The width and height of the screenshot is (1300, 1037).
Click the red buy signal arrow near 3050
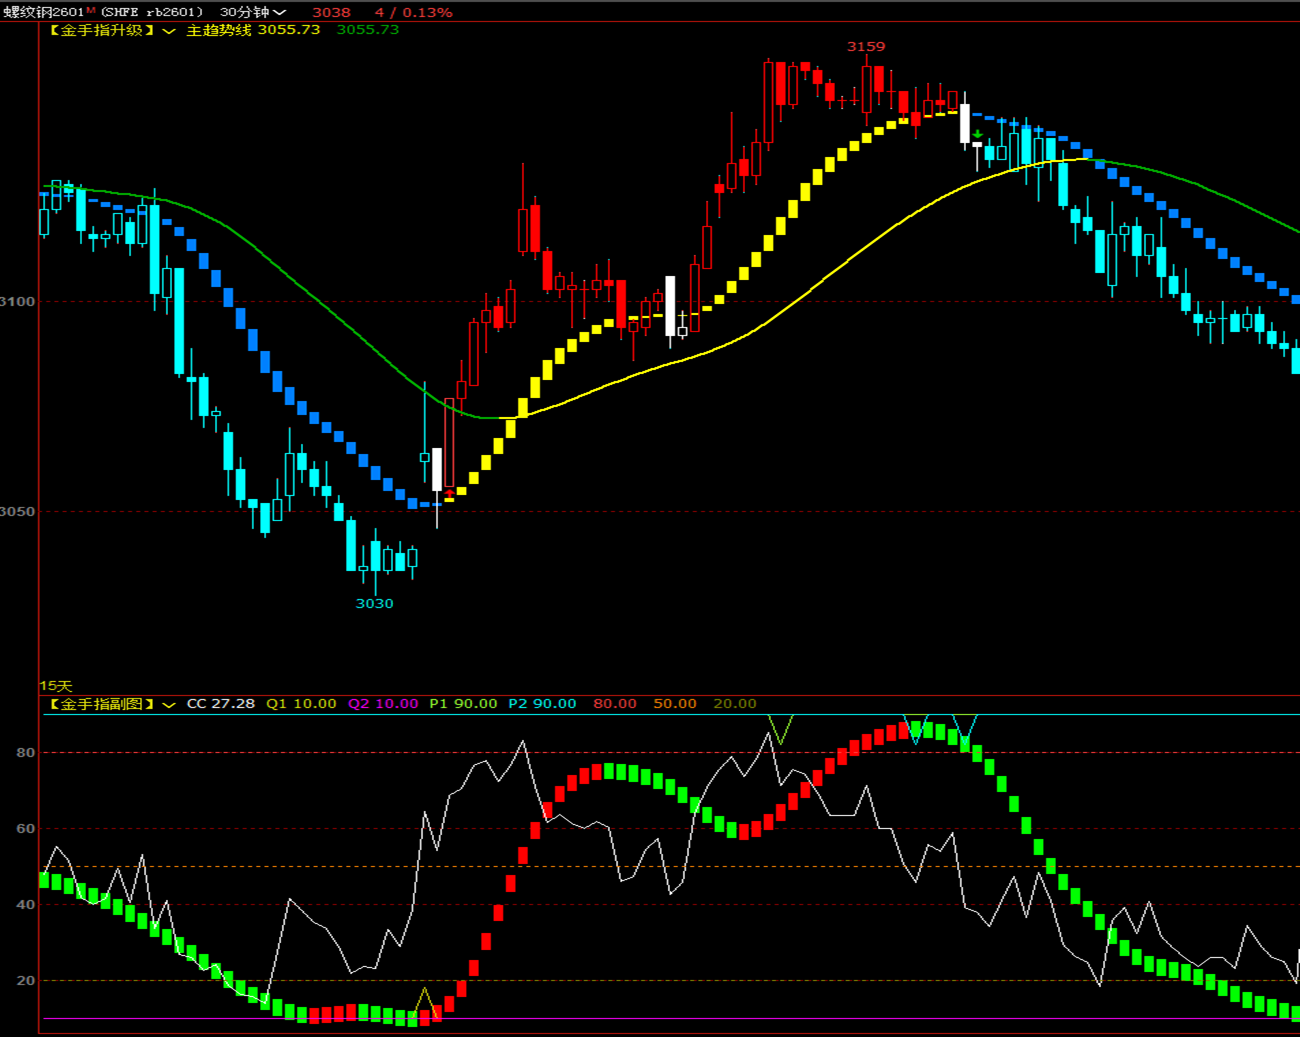pyautogui.click(x=450, y=492)
